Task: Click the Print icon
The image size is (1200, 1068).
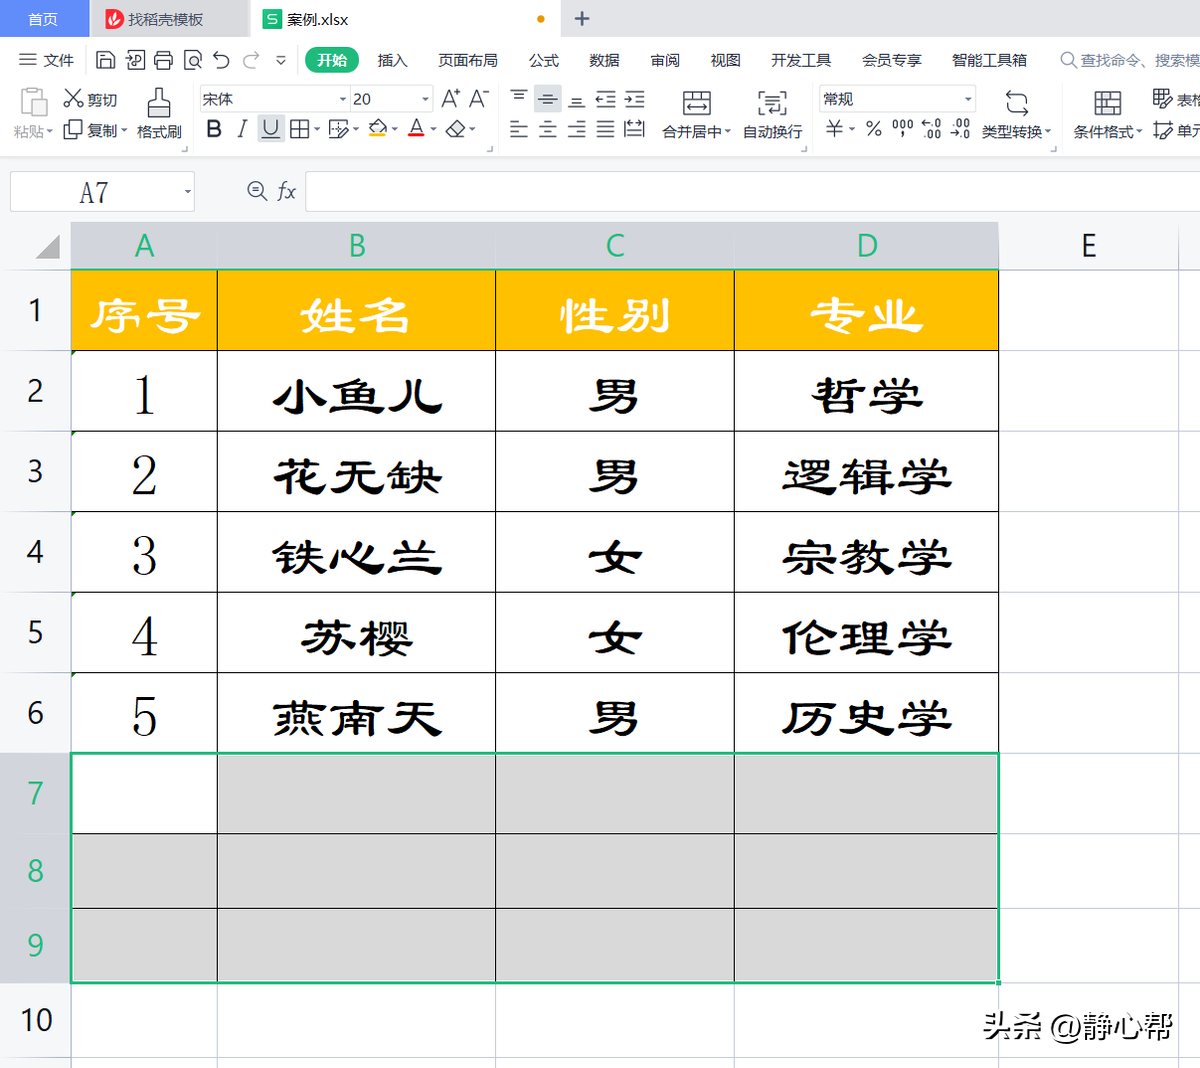Action: (x=163, y=60)
